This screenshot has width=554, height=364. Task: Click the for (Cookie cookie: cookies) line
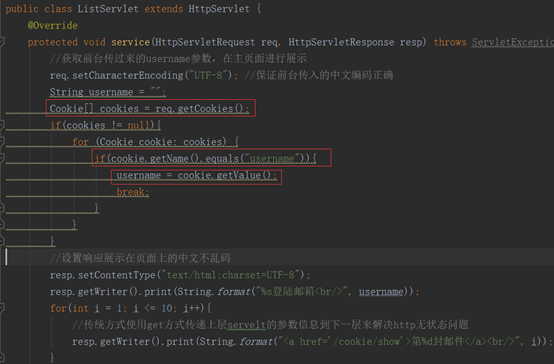pos(155,142)
